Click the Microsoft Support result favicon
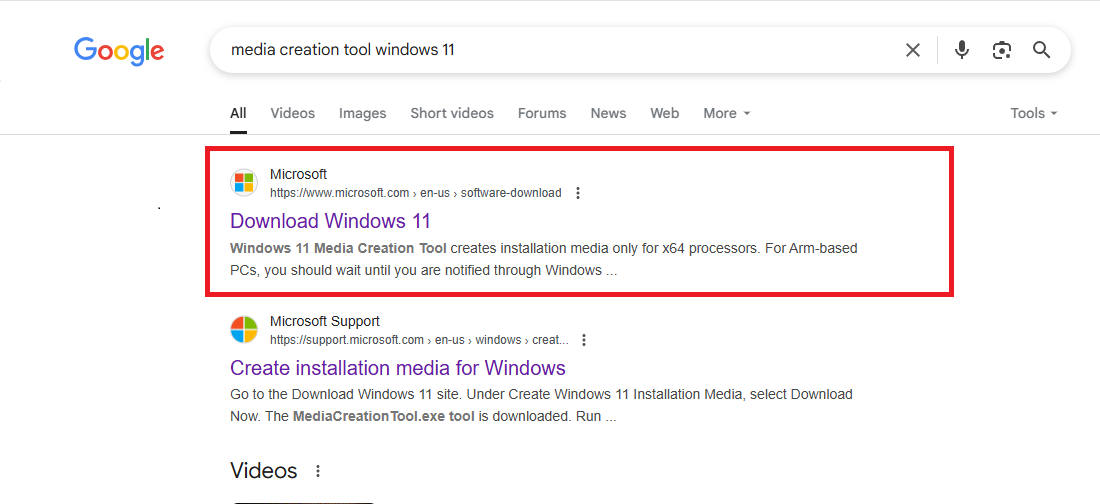This screenshot has width=1100, height=504. tap(244, 330)
